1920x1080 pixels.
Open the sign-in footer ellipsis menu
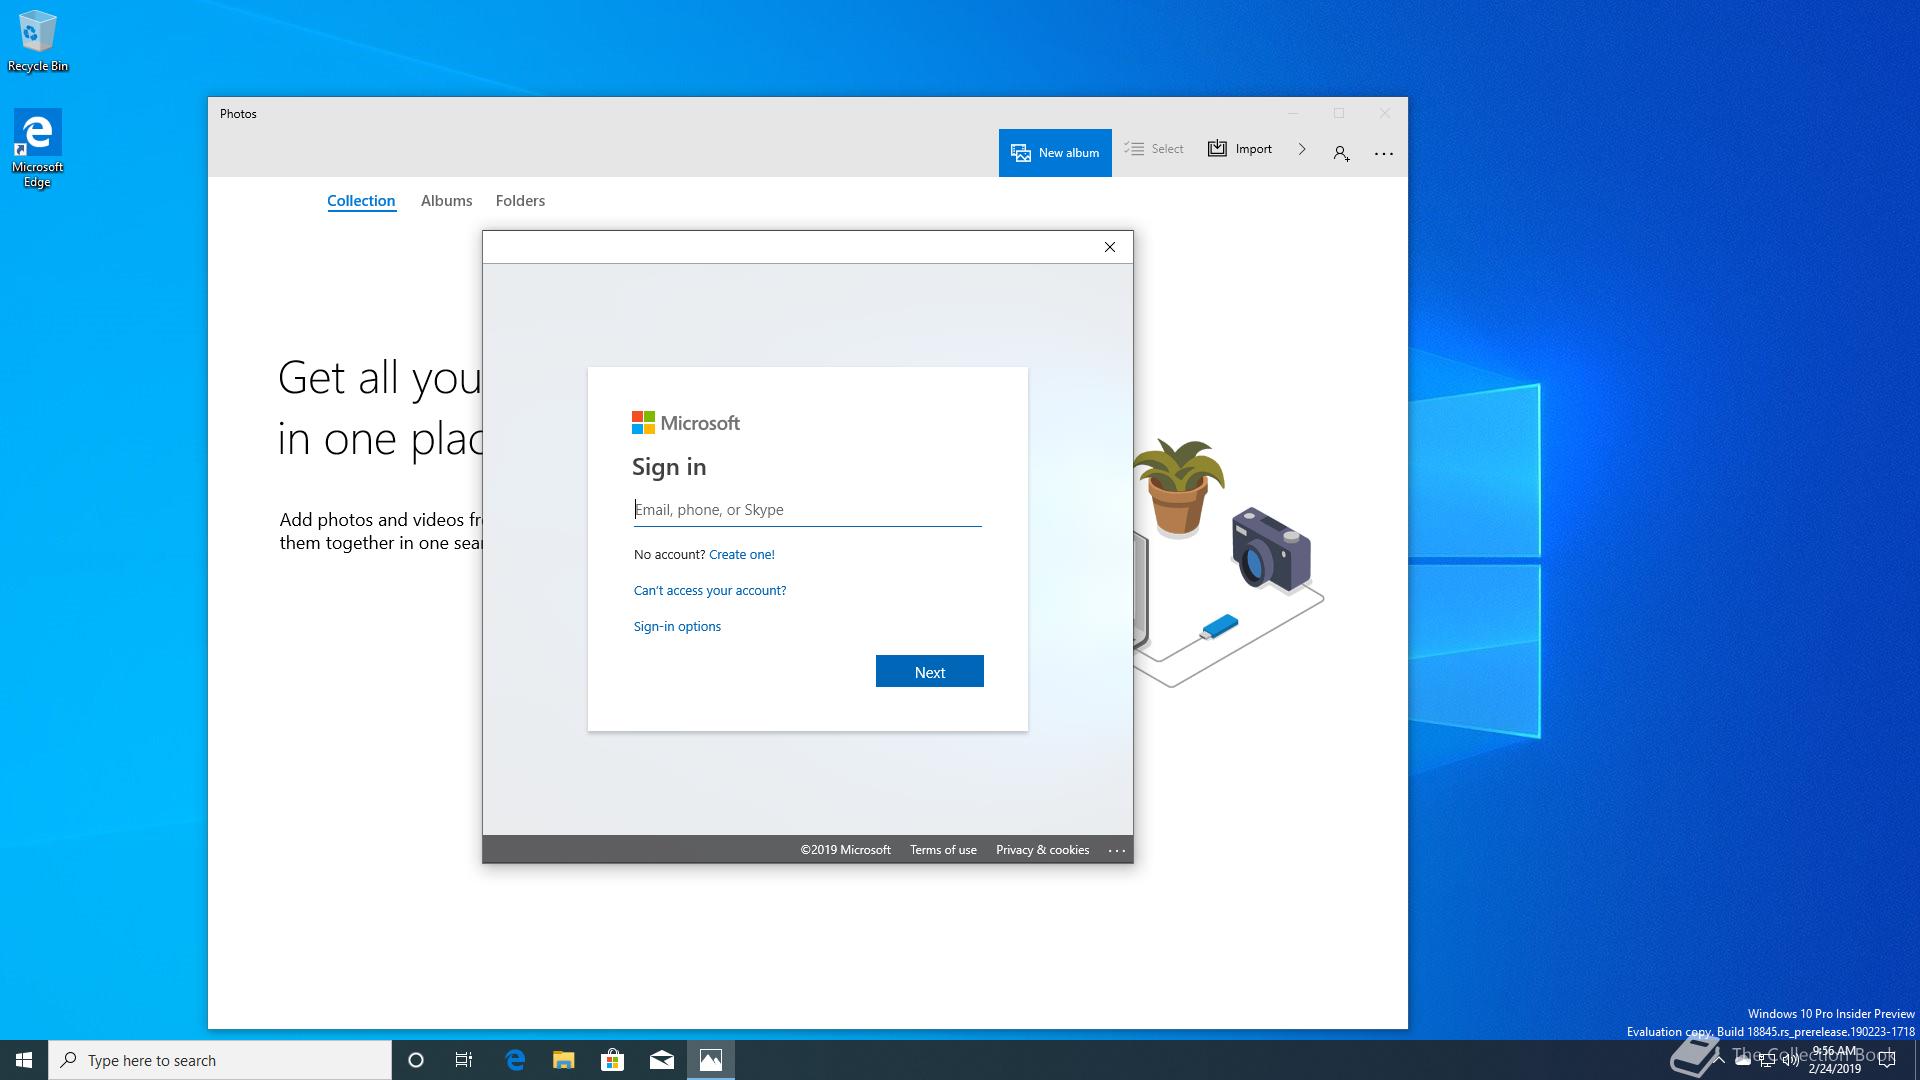tap(1117, 850)
